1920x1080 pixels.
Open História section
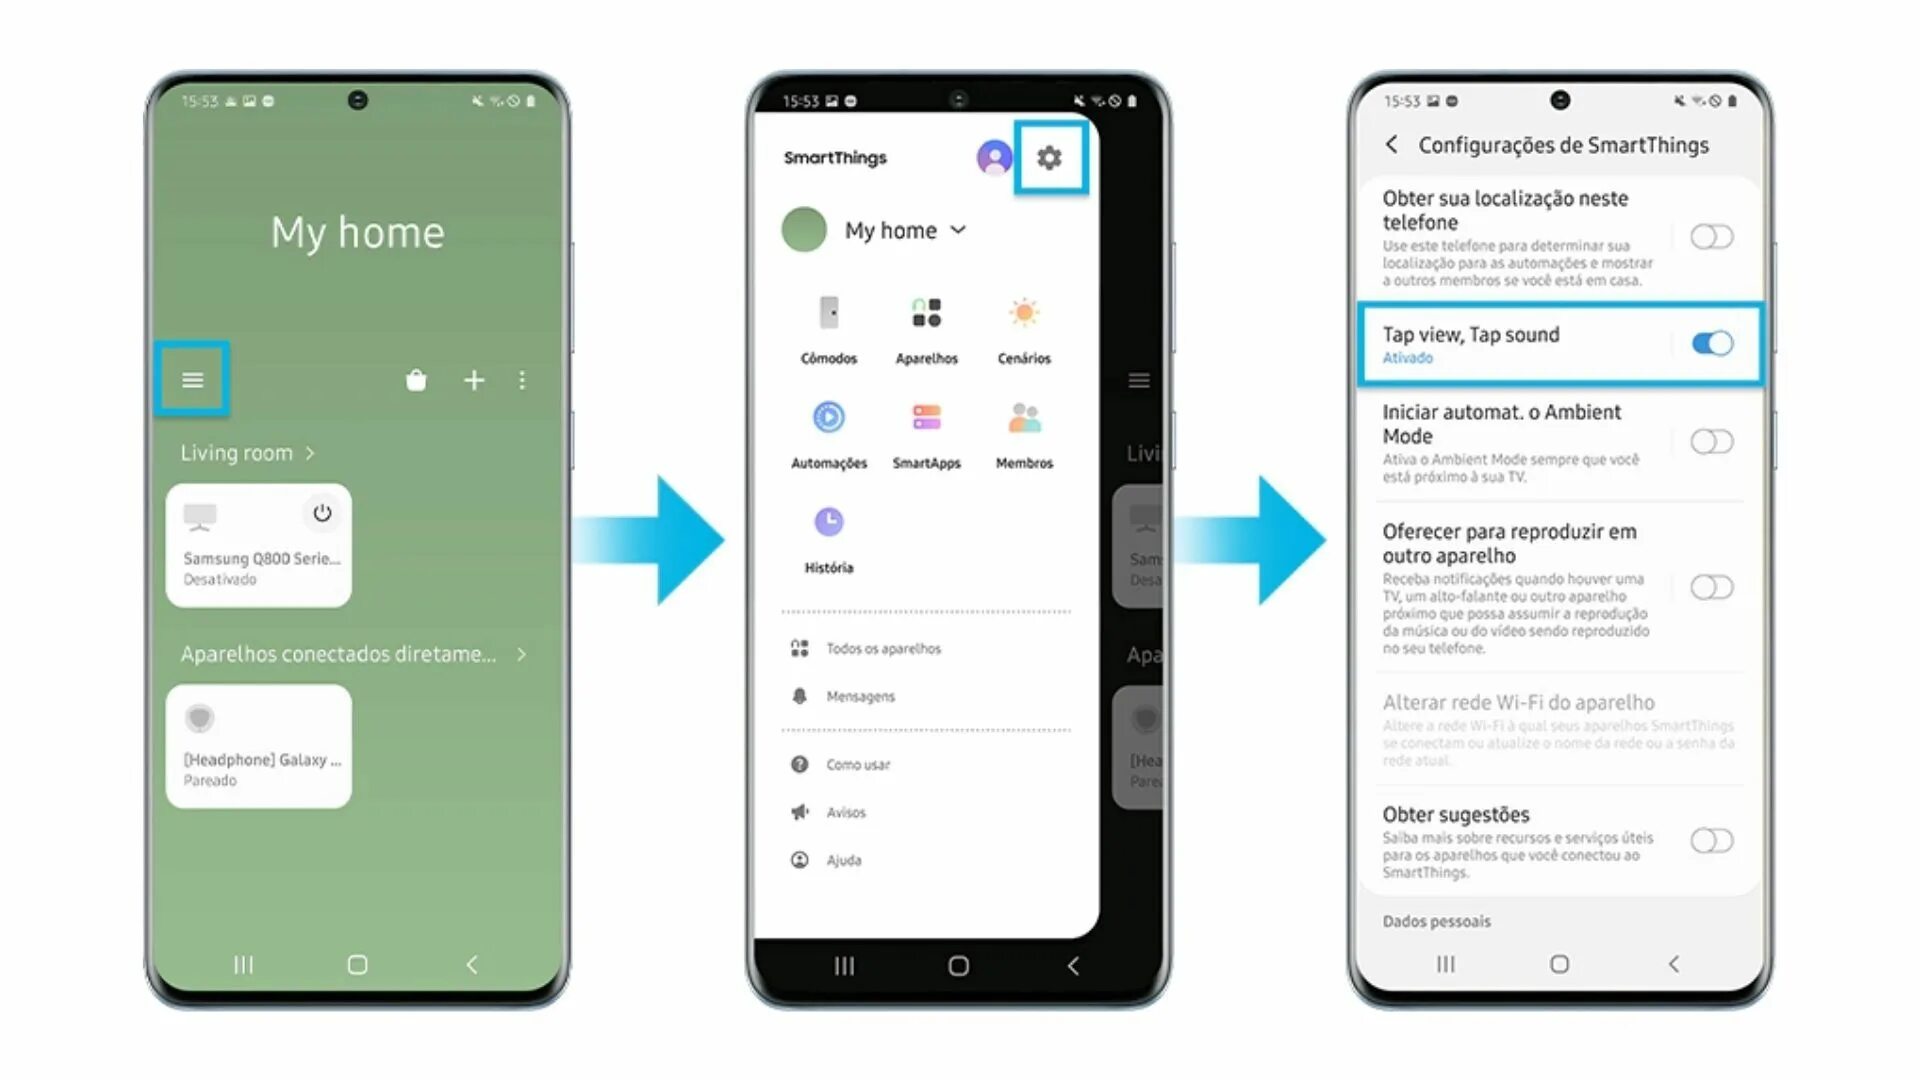[827, 538]
